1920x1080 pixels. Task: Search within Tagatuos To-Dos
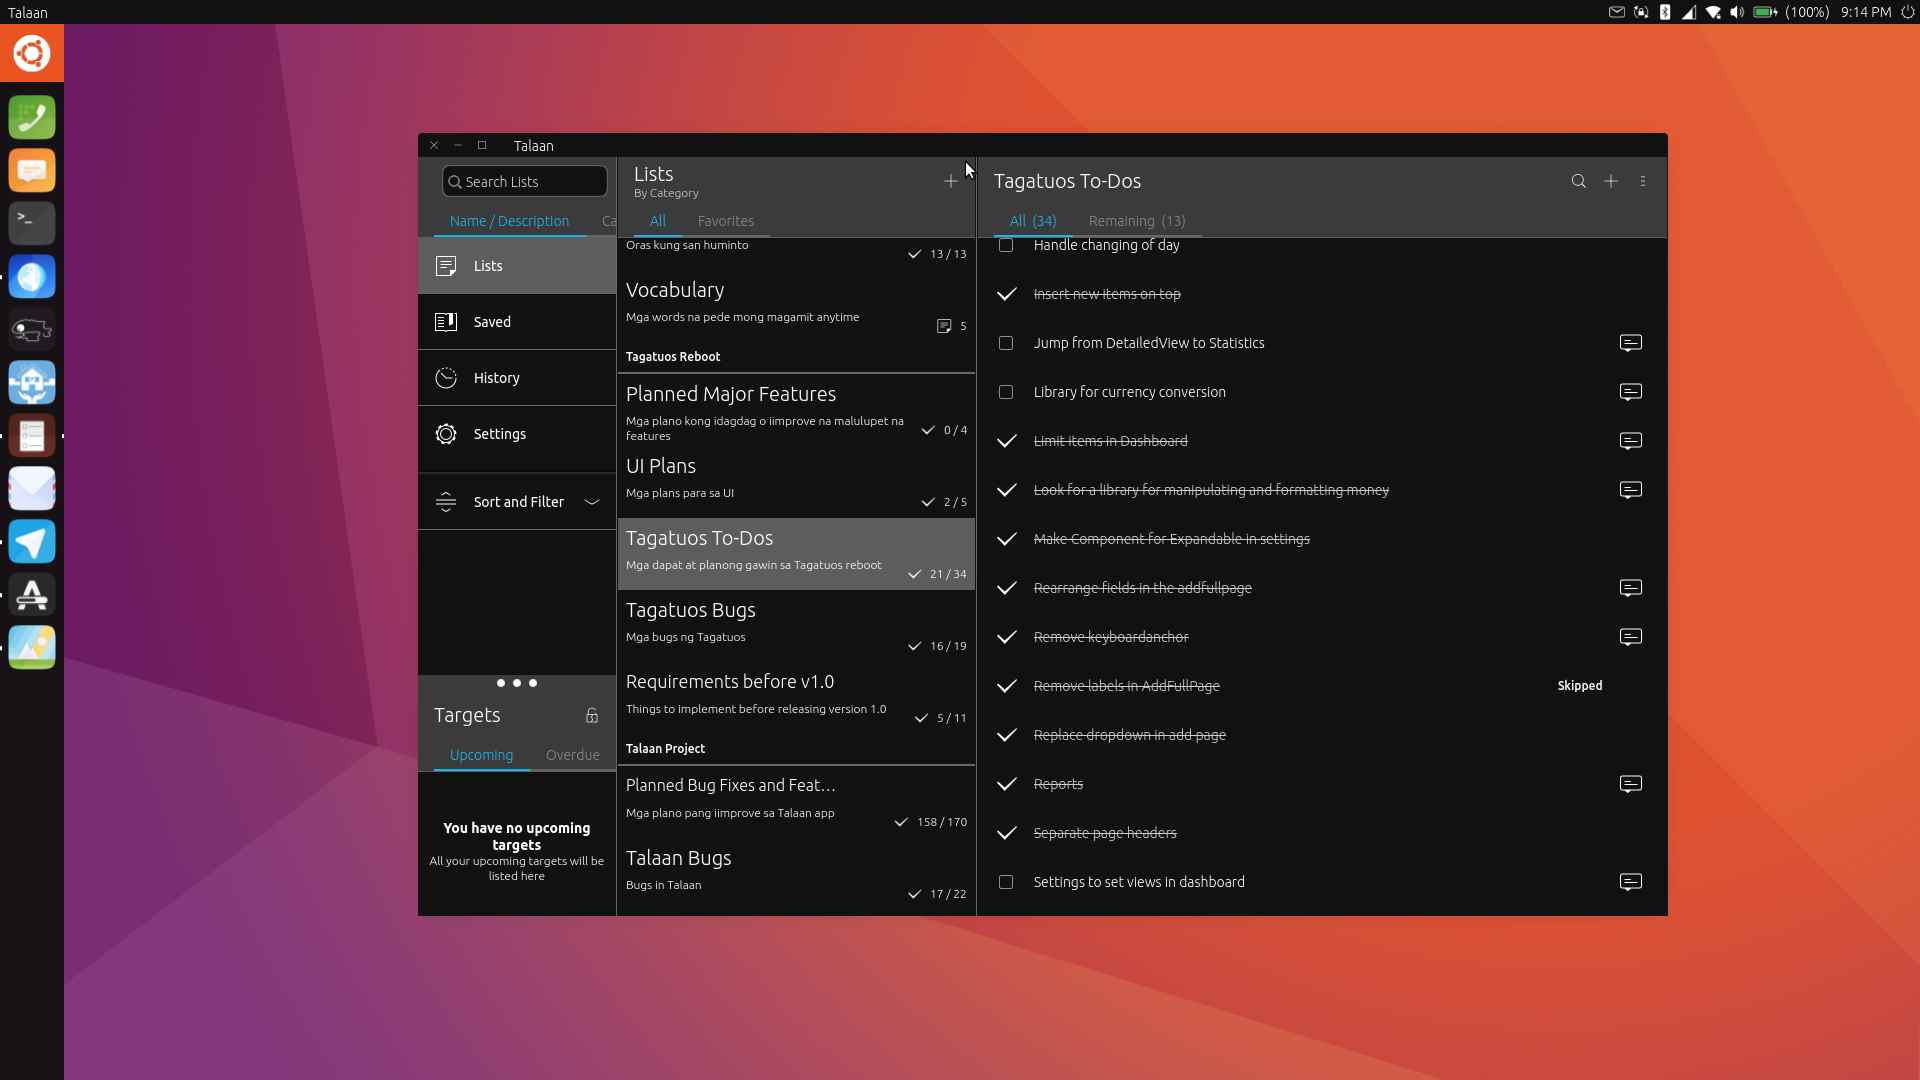click(x=1578, y=181)
